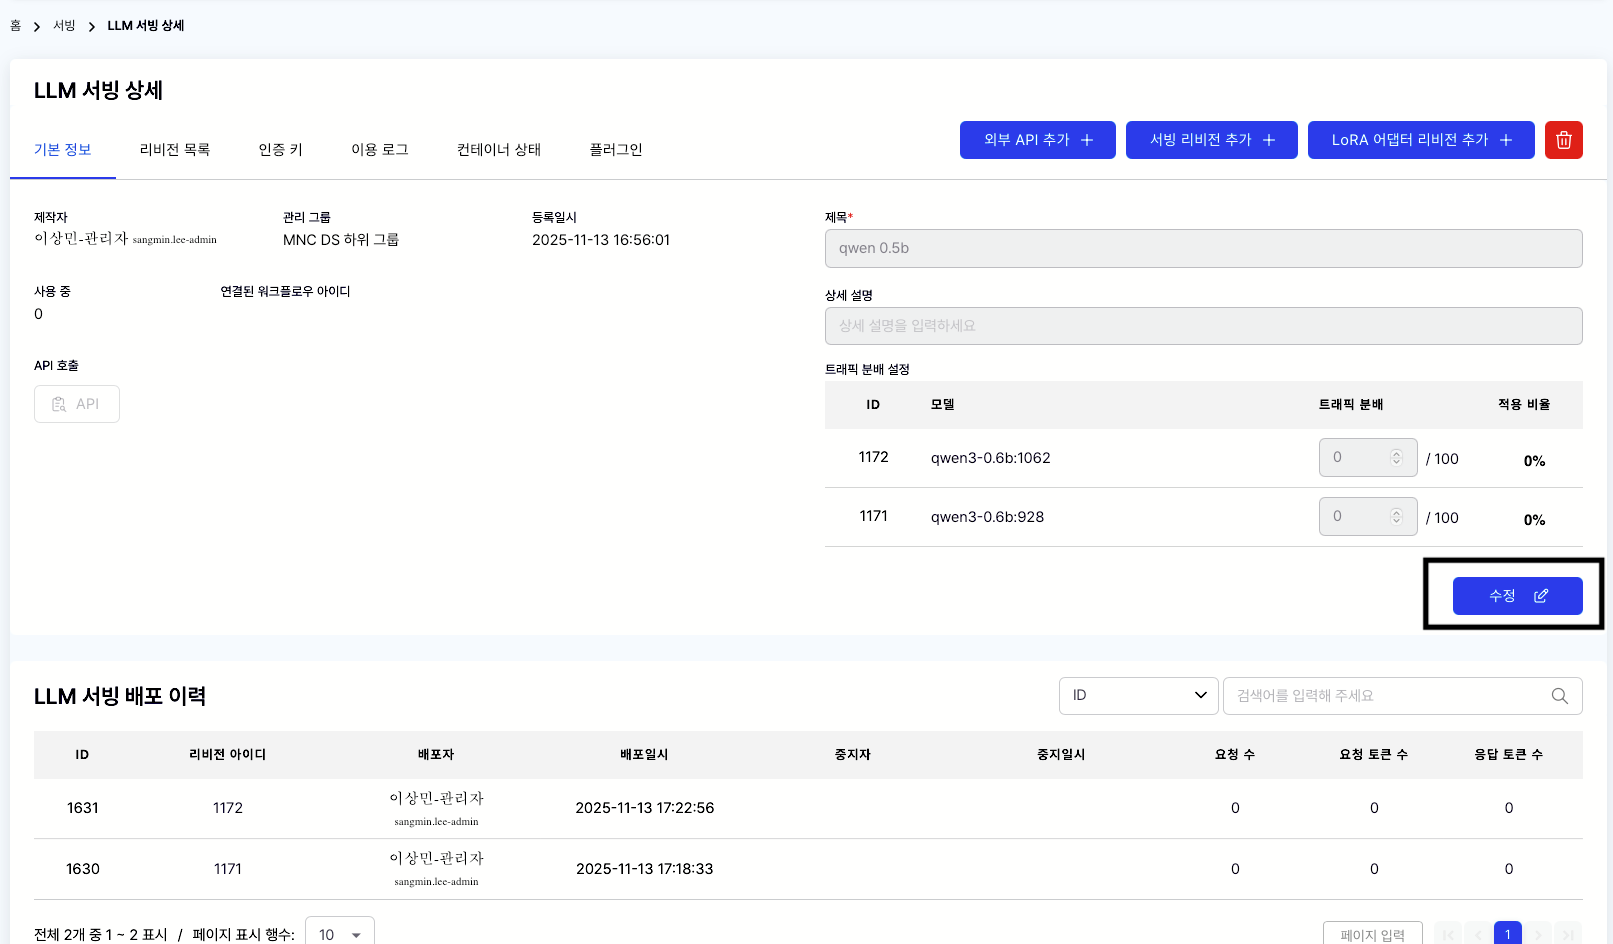Click the red trash delete icon
Screen dimensions: 1613x944
1563,140
